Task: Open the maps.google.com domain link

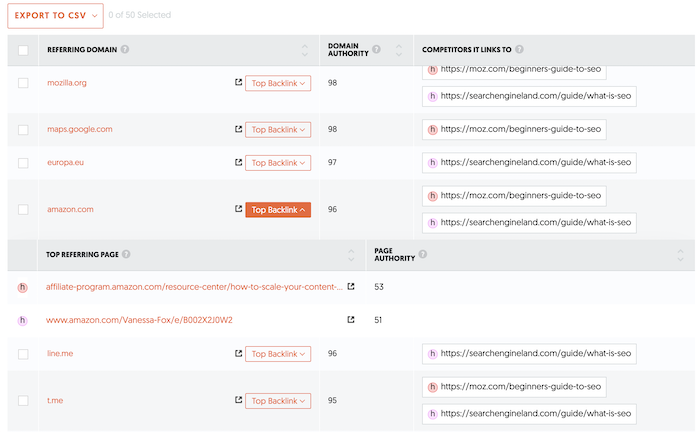Action: 80,129
